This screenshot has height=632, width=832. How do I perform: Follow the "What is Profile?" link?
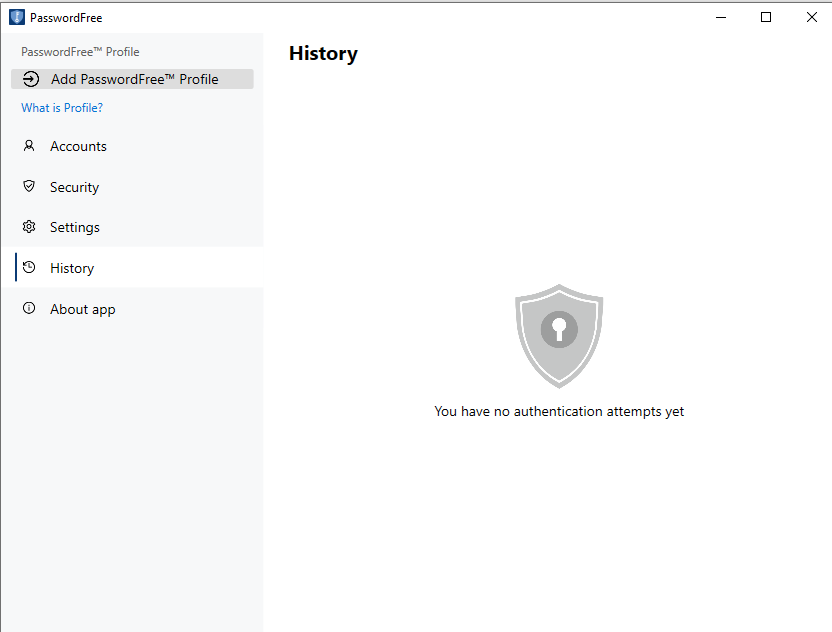[x=62, y=108]
